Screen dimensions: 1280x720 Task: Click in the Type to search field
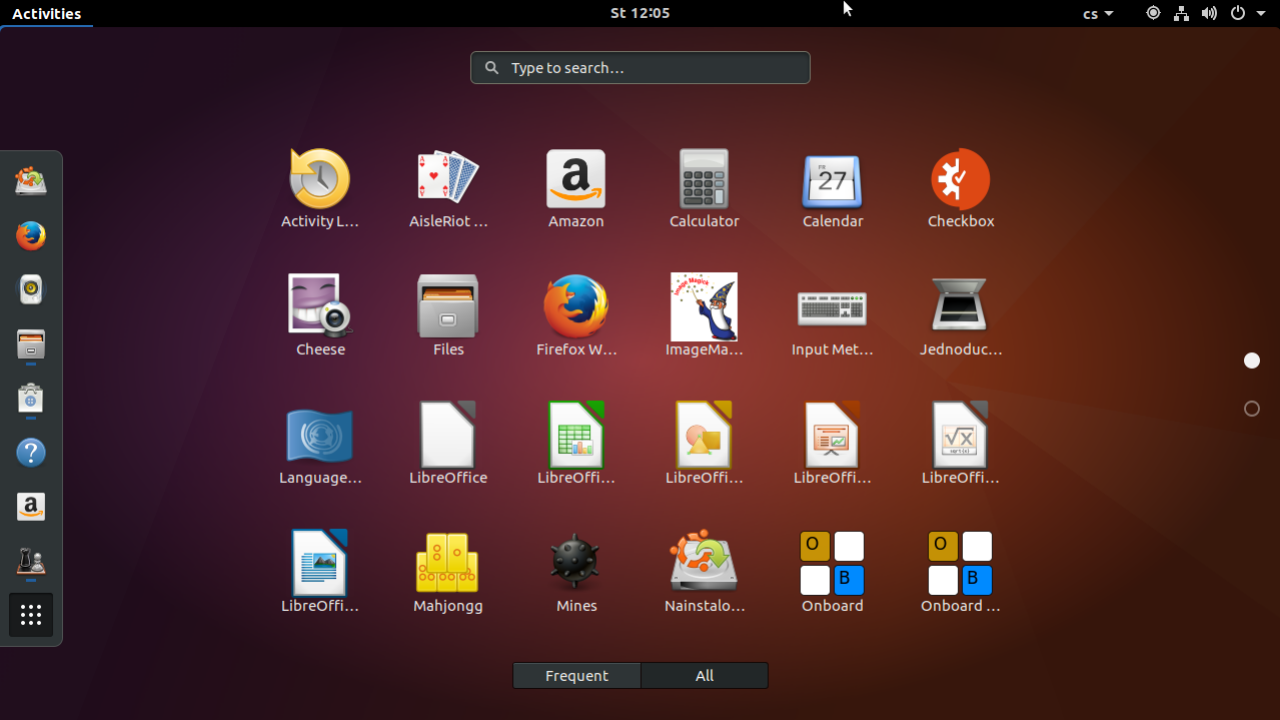pos(640,68)
